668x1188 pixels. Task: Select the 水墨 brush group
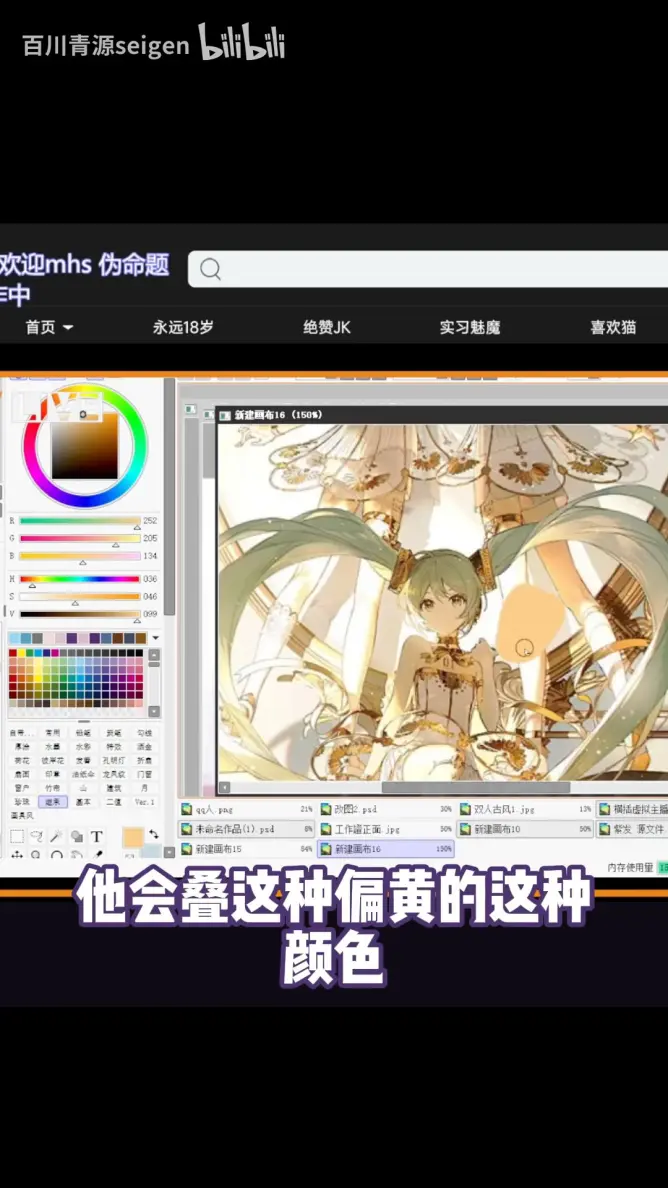pyautogui.click(x=52, y=746)
